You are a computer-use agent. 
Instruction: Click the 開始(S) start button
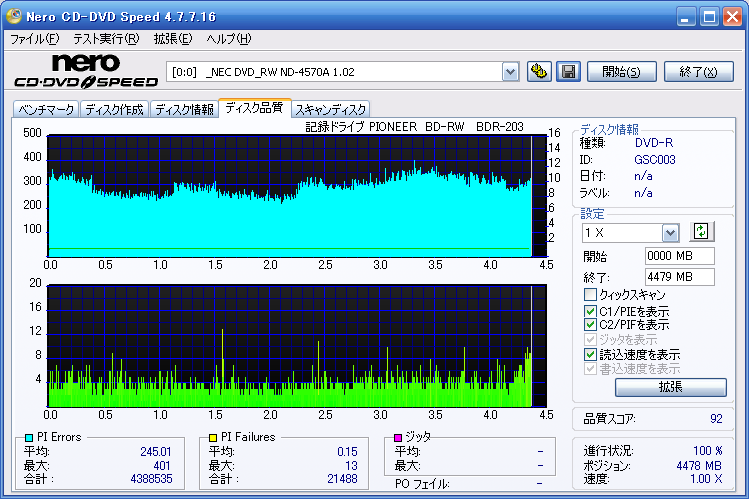coord(621,72)
